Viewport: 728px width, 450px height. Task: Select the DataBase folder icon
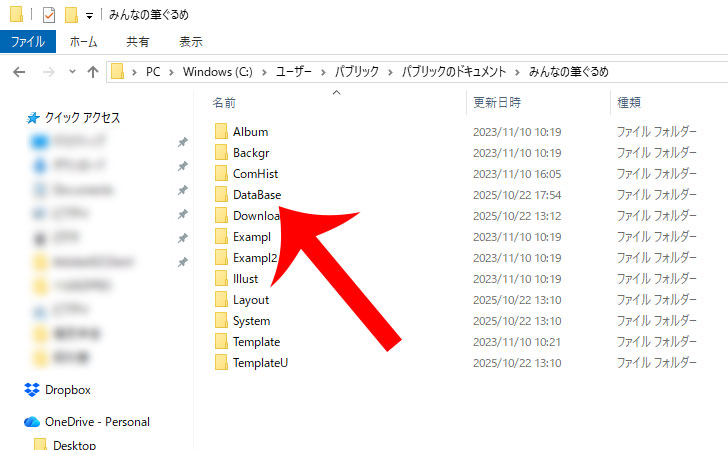click(221, 194)
